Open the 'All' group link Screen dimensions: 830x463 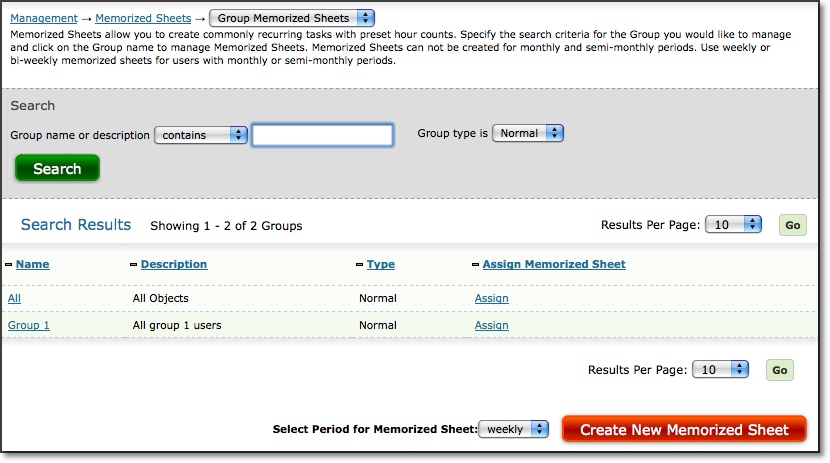(14, 298)
